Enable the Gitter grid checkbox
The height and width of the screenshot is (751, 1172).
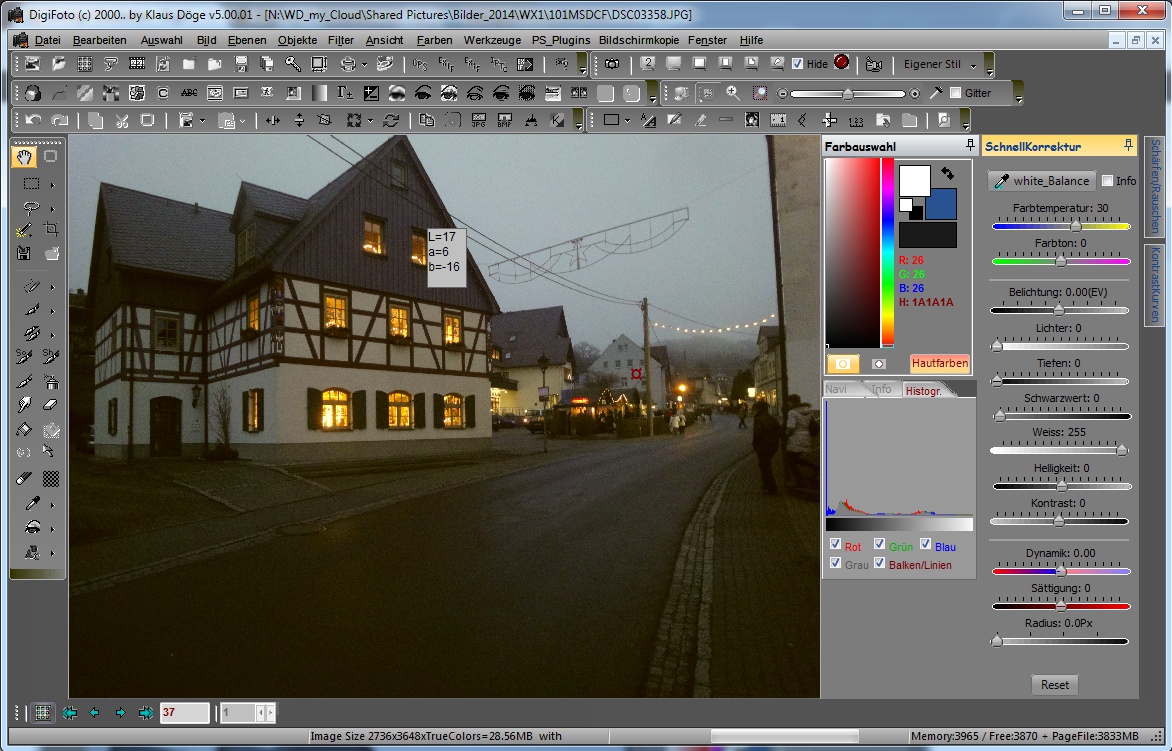click(955, 93)
